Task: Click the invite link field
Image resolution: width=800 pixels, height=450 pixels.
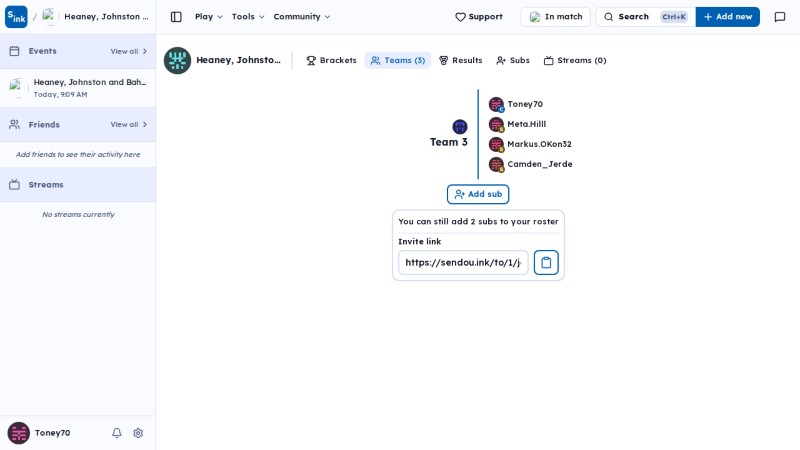Action: tap(463, 262)
